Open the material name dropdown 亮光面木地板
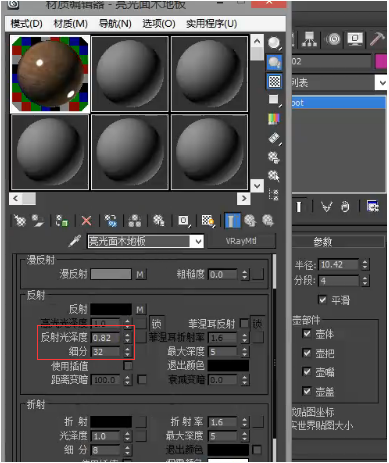The width and height of the screenshot is (389, 463). (x=198, y=241)
